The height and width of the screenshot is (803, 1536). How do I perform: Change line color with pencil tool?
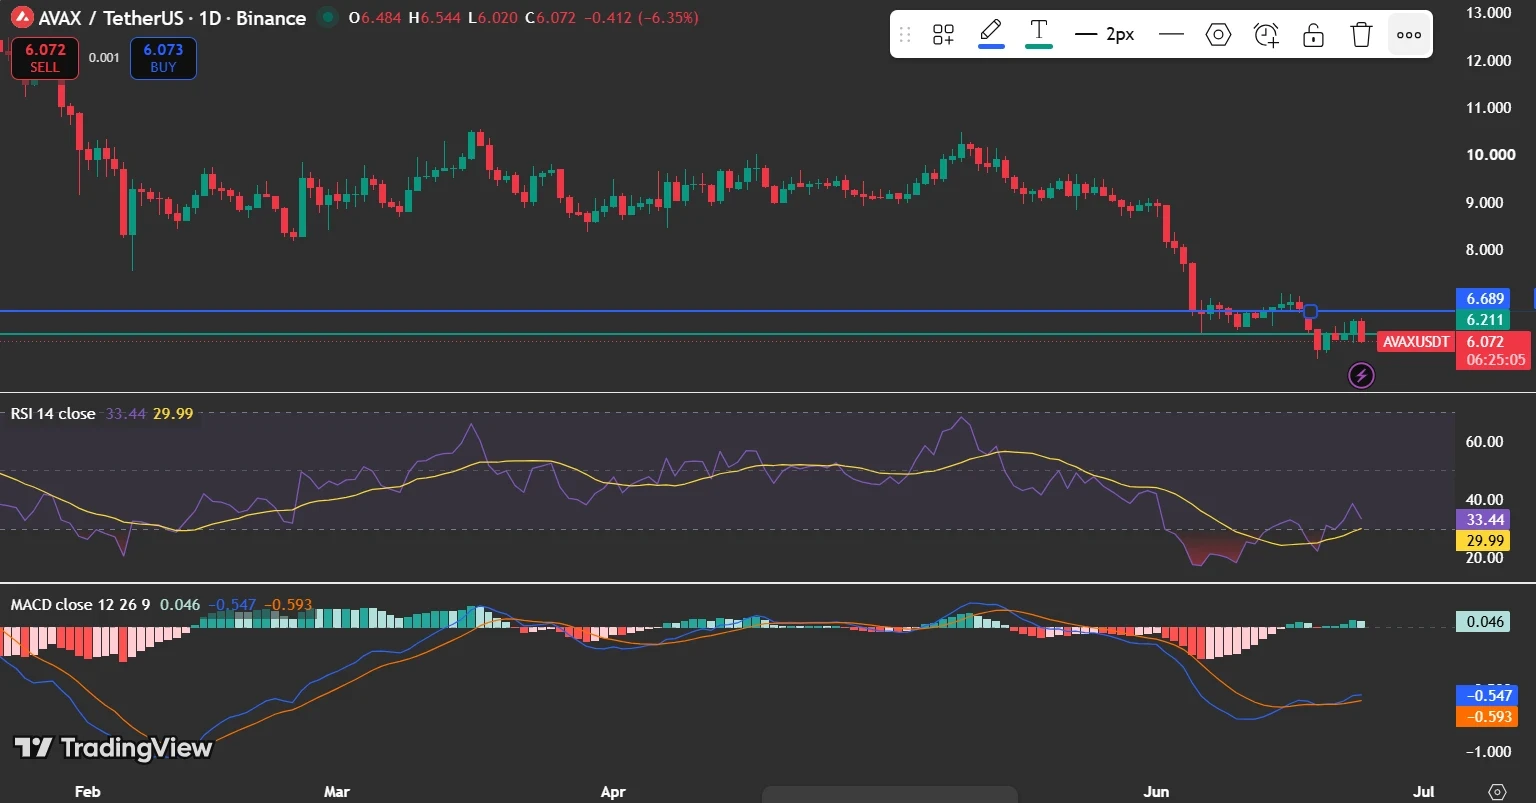pos(991,33)
